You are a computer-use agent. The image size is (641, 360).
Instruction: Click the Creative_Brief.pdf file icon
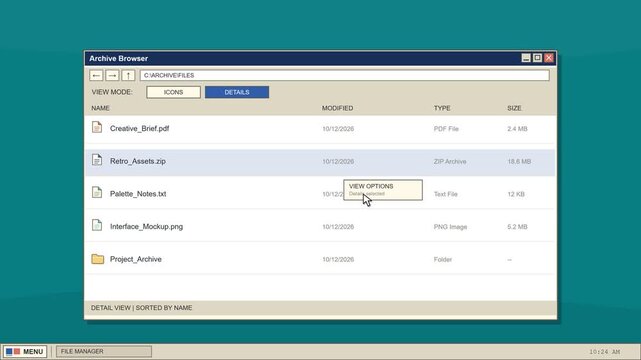coord(97,127)
